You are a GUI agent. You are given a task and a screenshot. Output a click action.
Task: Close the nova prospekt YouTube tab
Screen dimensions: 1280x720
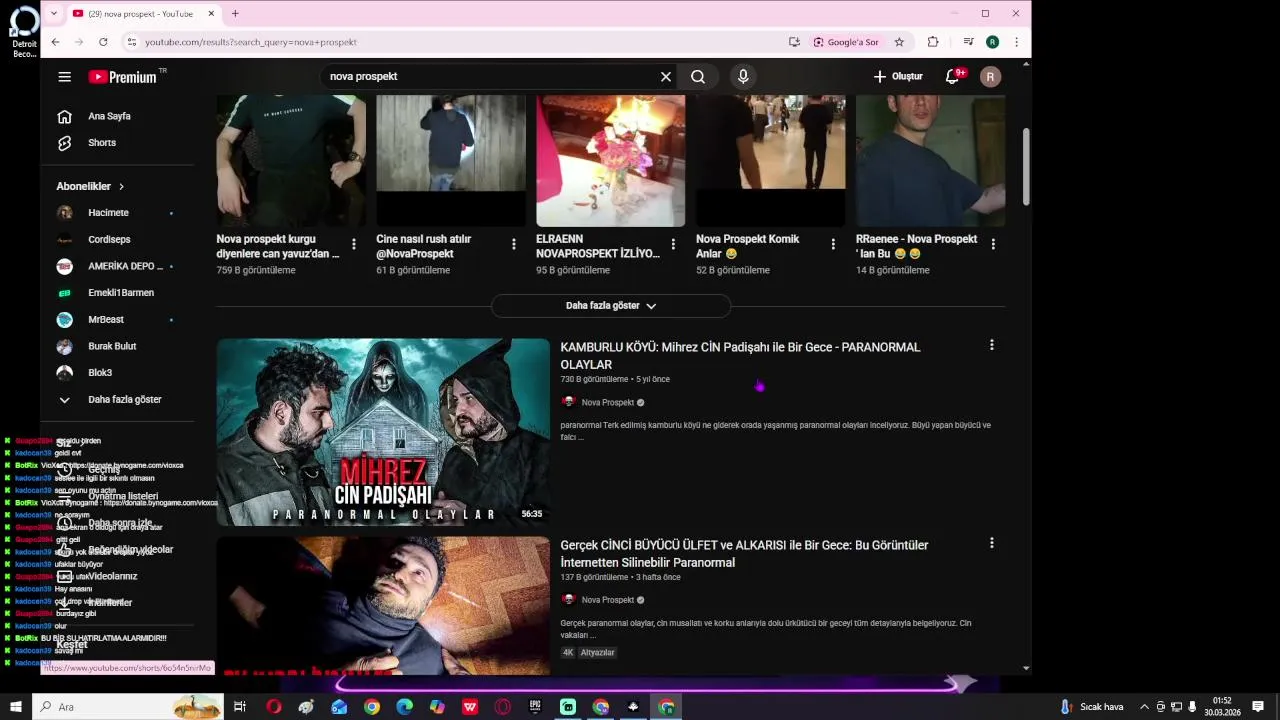pyautogui.click(x=211, y=14)
